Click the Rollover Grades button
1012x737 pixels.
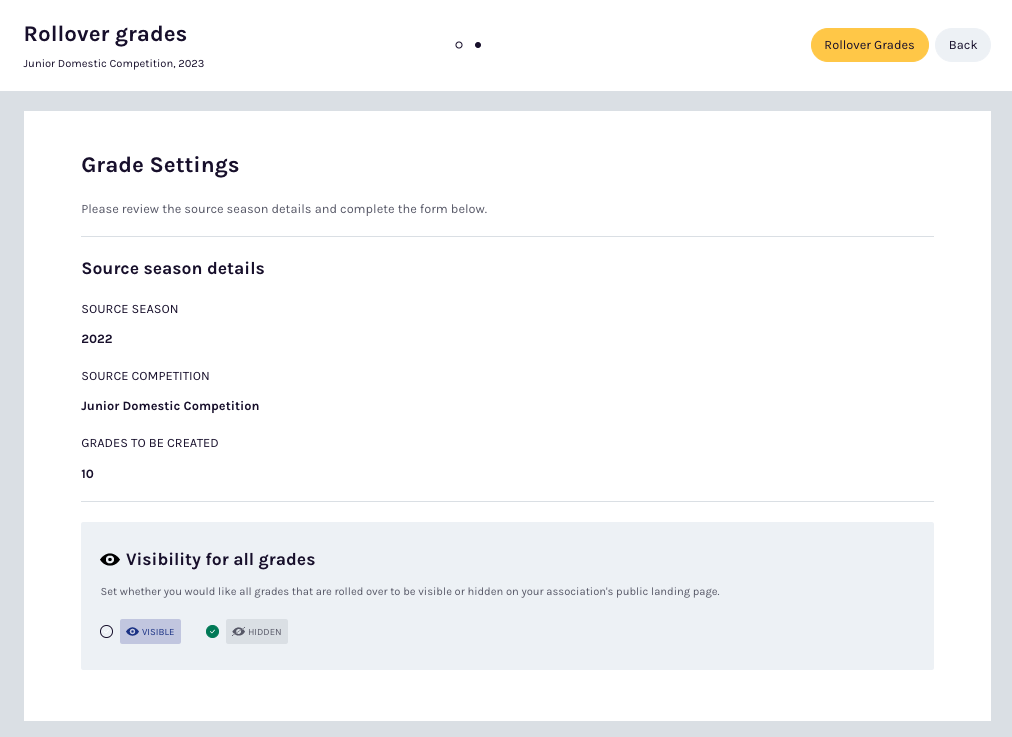tap(869, 45)
